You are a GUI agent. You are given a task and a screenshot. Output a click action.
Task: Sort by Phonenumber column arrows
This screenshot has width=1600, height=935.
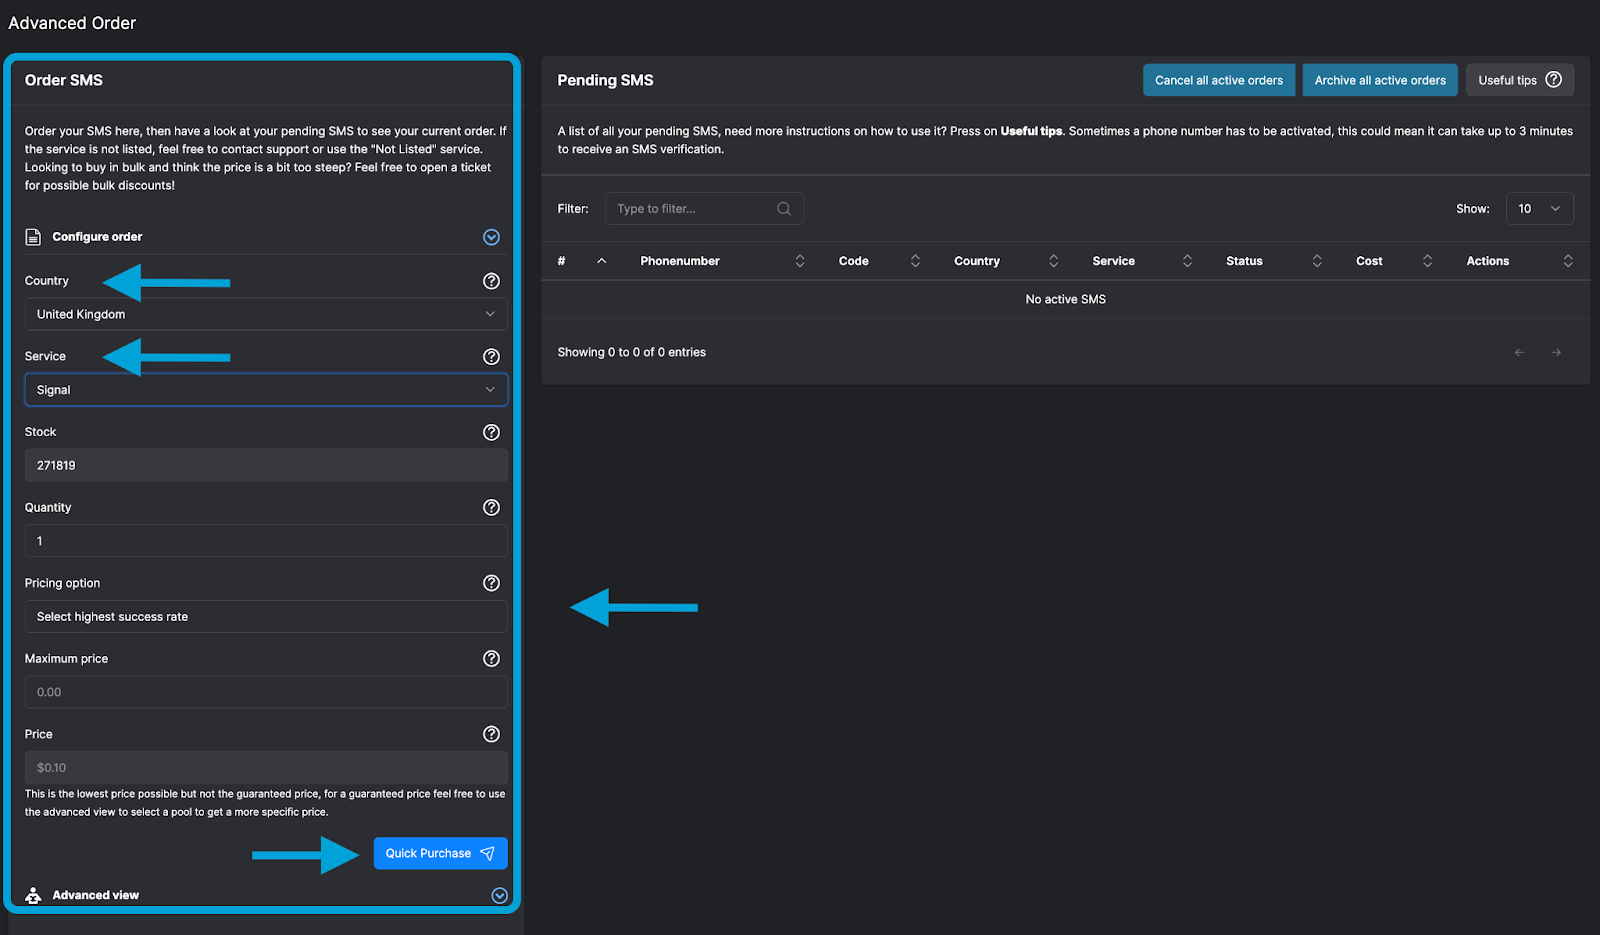coord(800,261)
